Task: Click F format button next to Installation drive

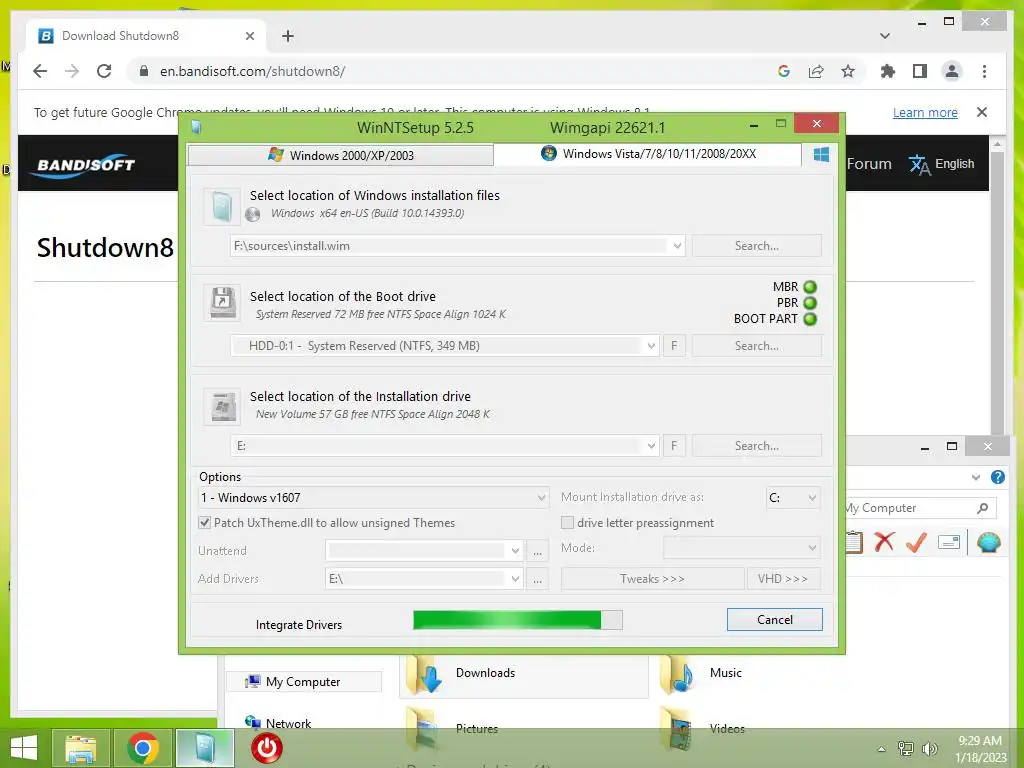Action: click(674, 446)
